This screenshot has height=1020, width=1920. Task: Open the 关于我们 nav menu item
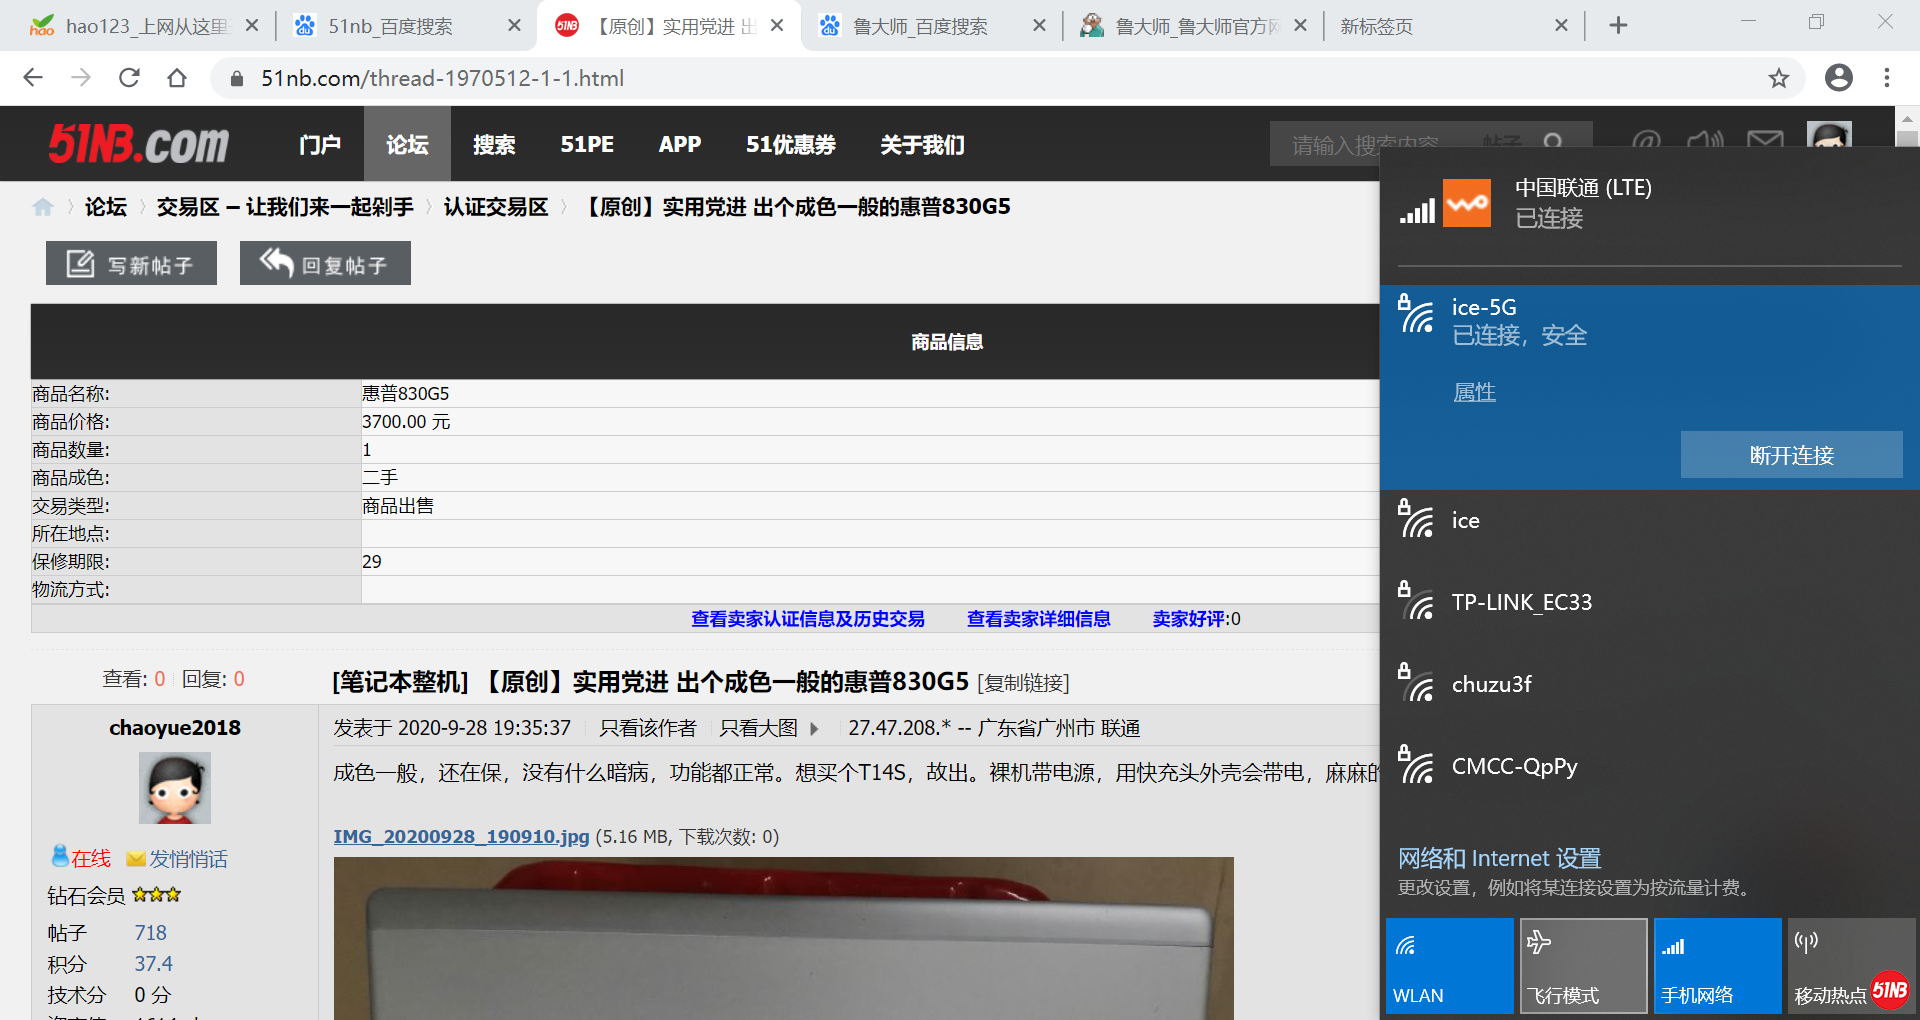pos(922,144)
